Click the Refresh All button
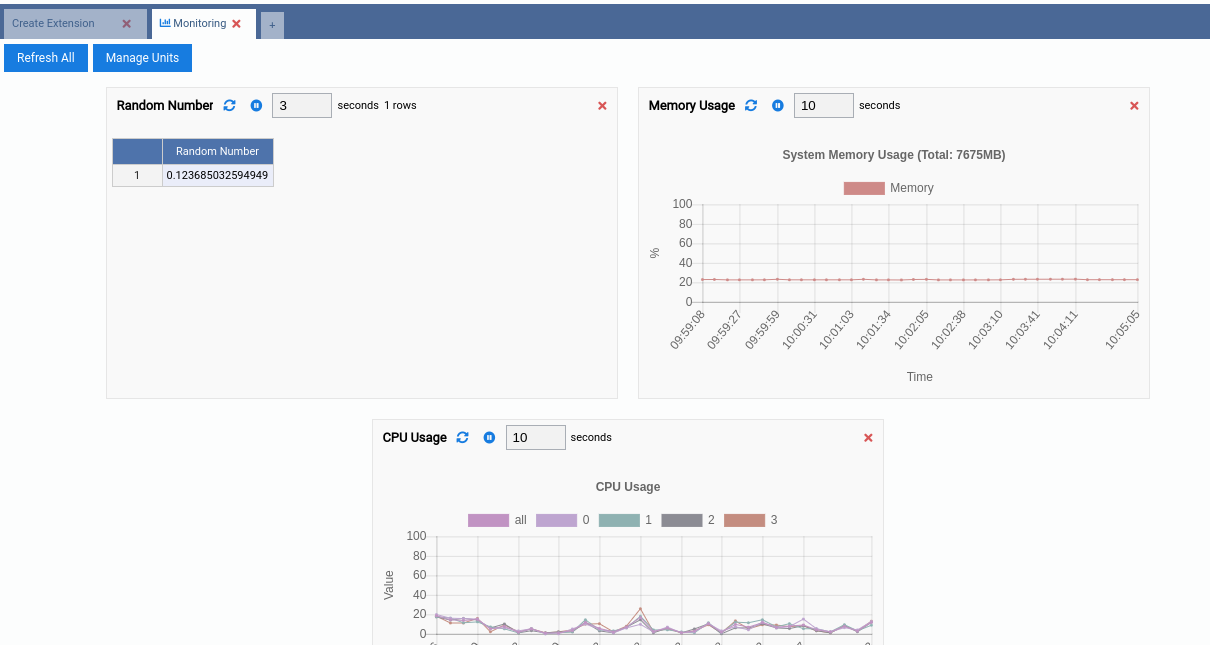Image resolution: width=1210 pixels, height=645 pixels. 46,58
